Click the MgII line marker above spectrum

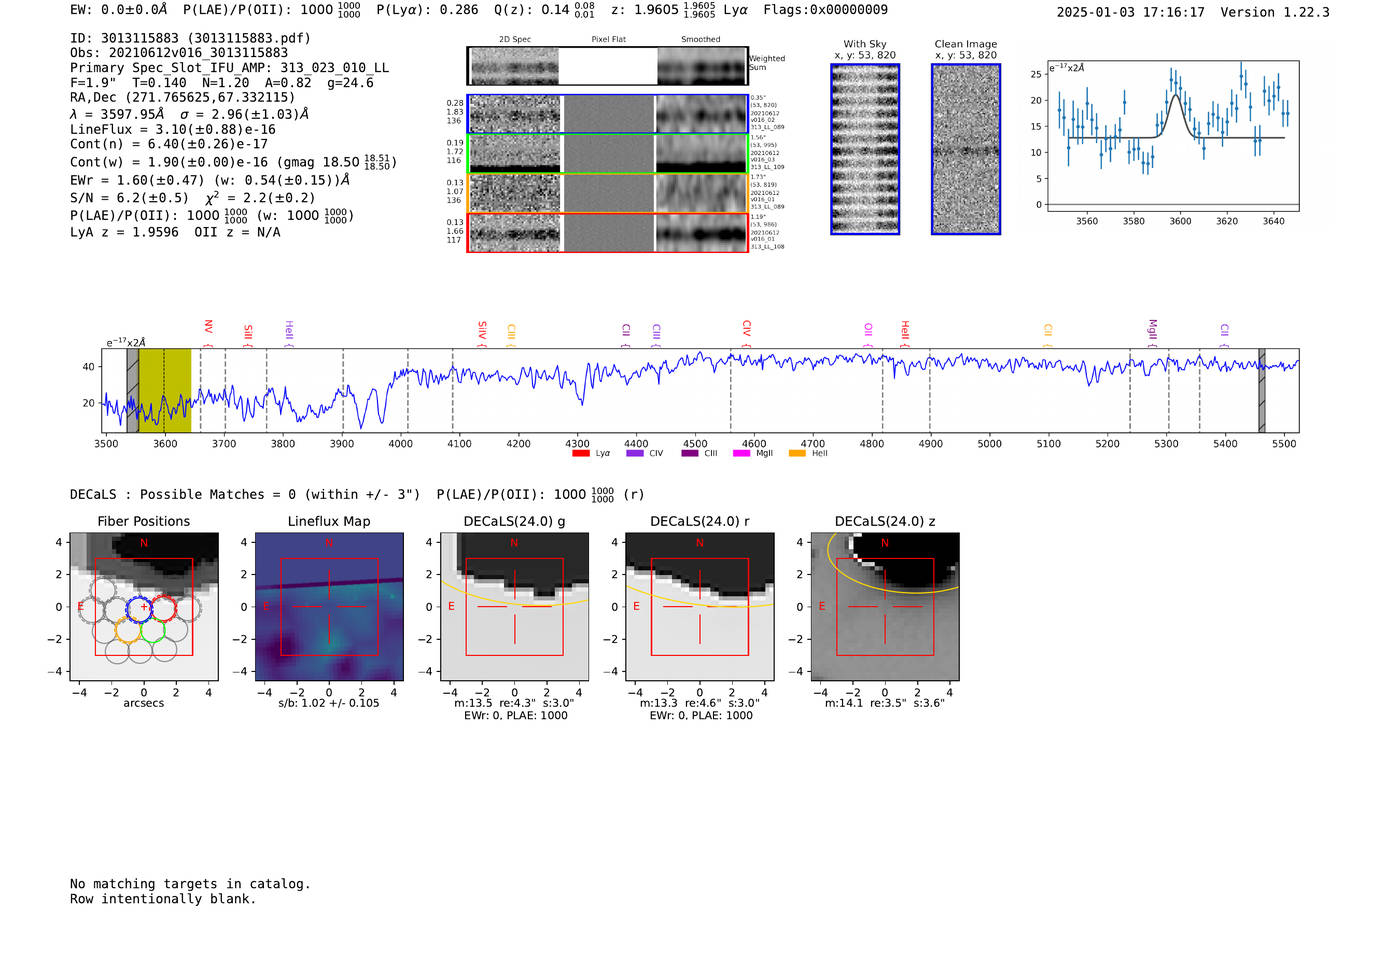(x=1152, y=328)
